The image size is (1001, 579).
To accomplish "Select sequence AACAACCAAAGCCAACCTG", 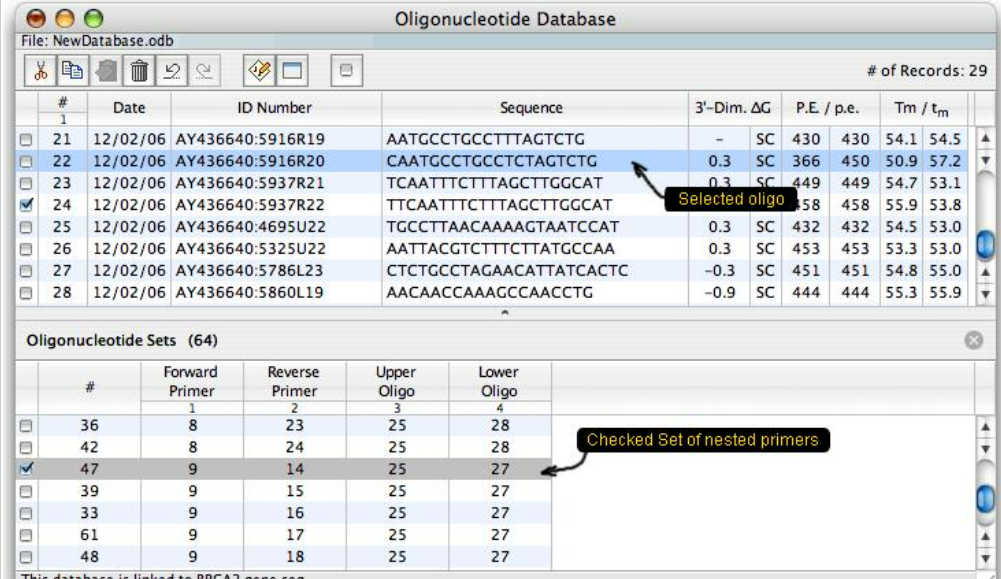I will pos(490,293).
